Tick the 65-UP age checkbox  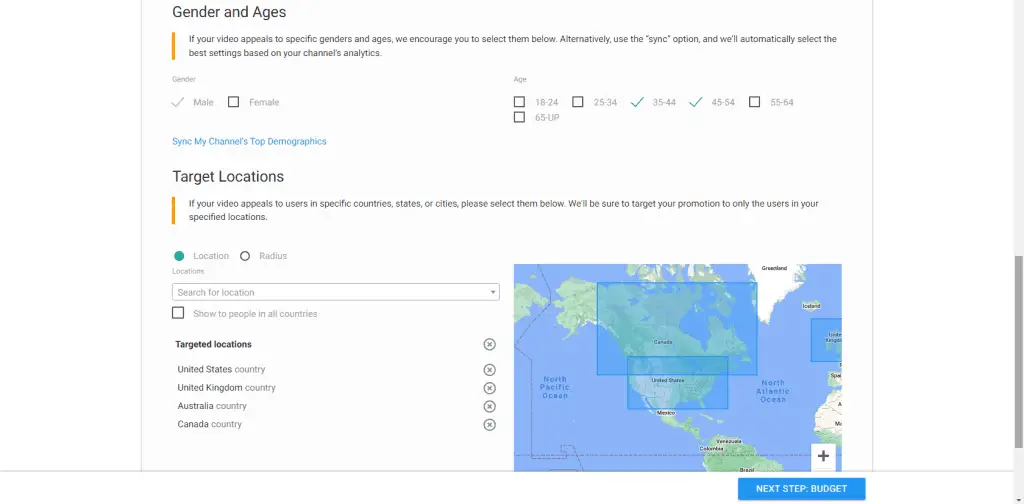(x=519, y=118)
